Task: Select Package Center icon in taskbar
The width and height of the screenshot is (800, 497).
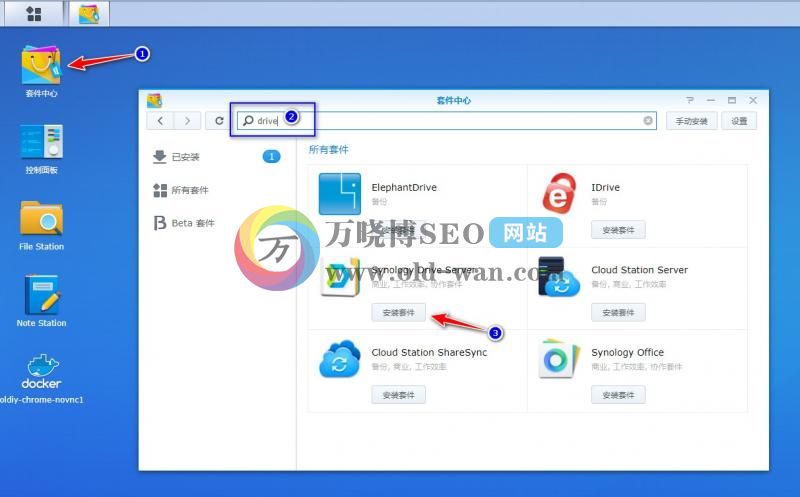Action: tap(89, 14)
